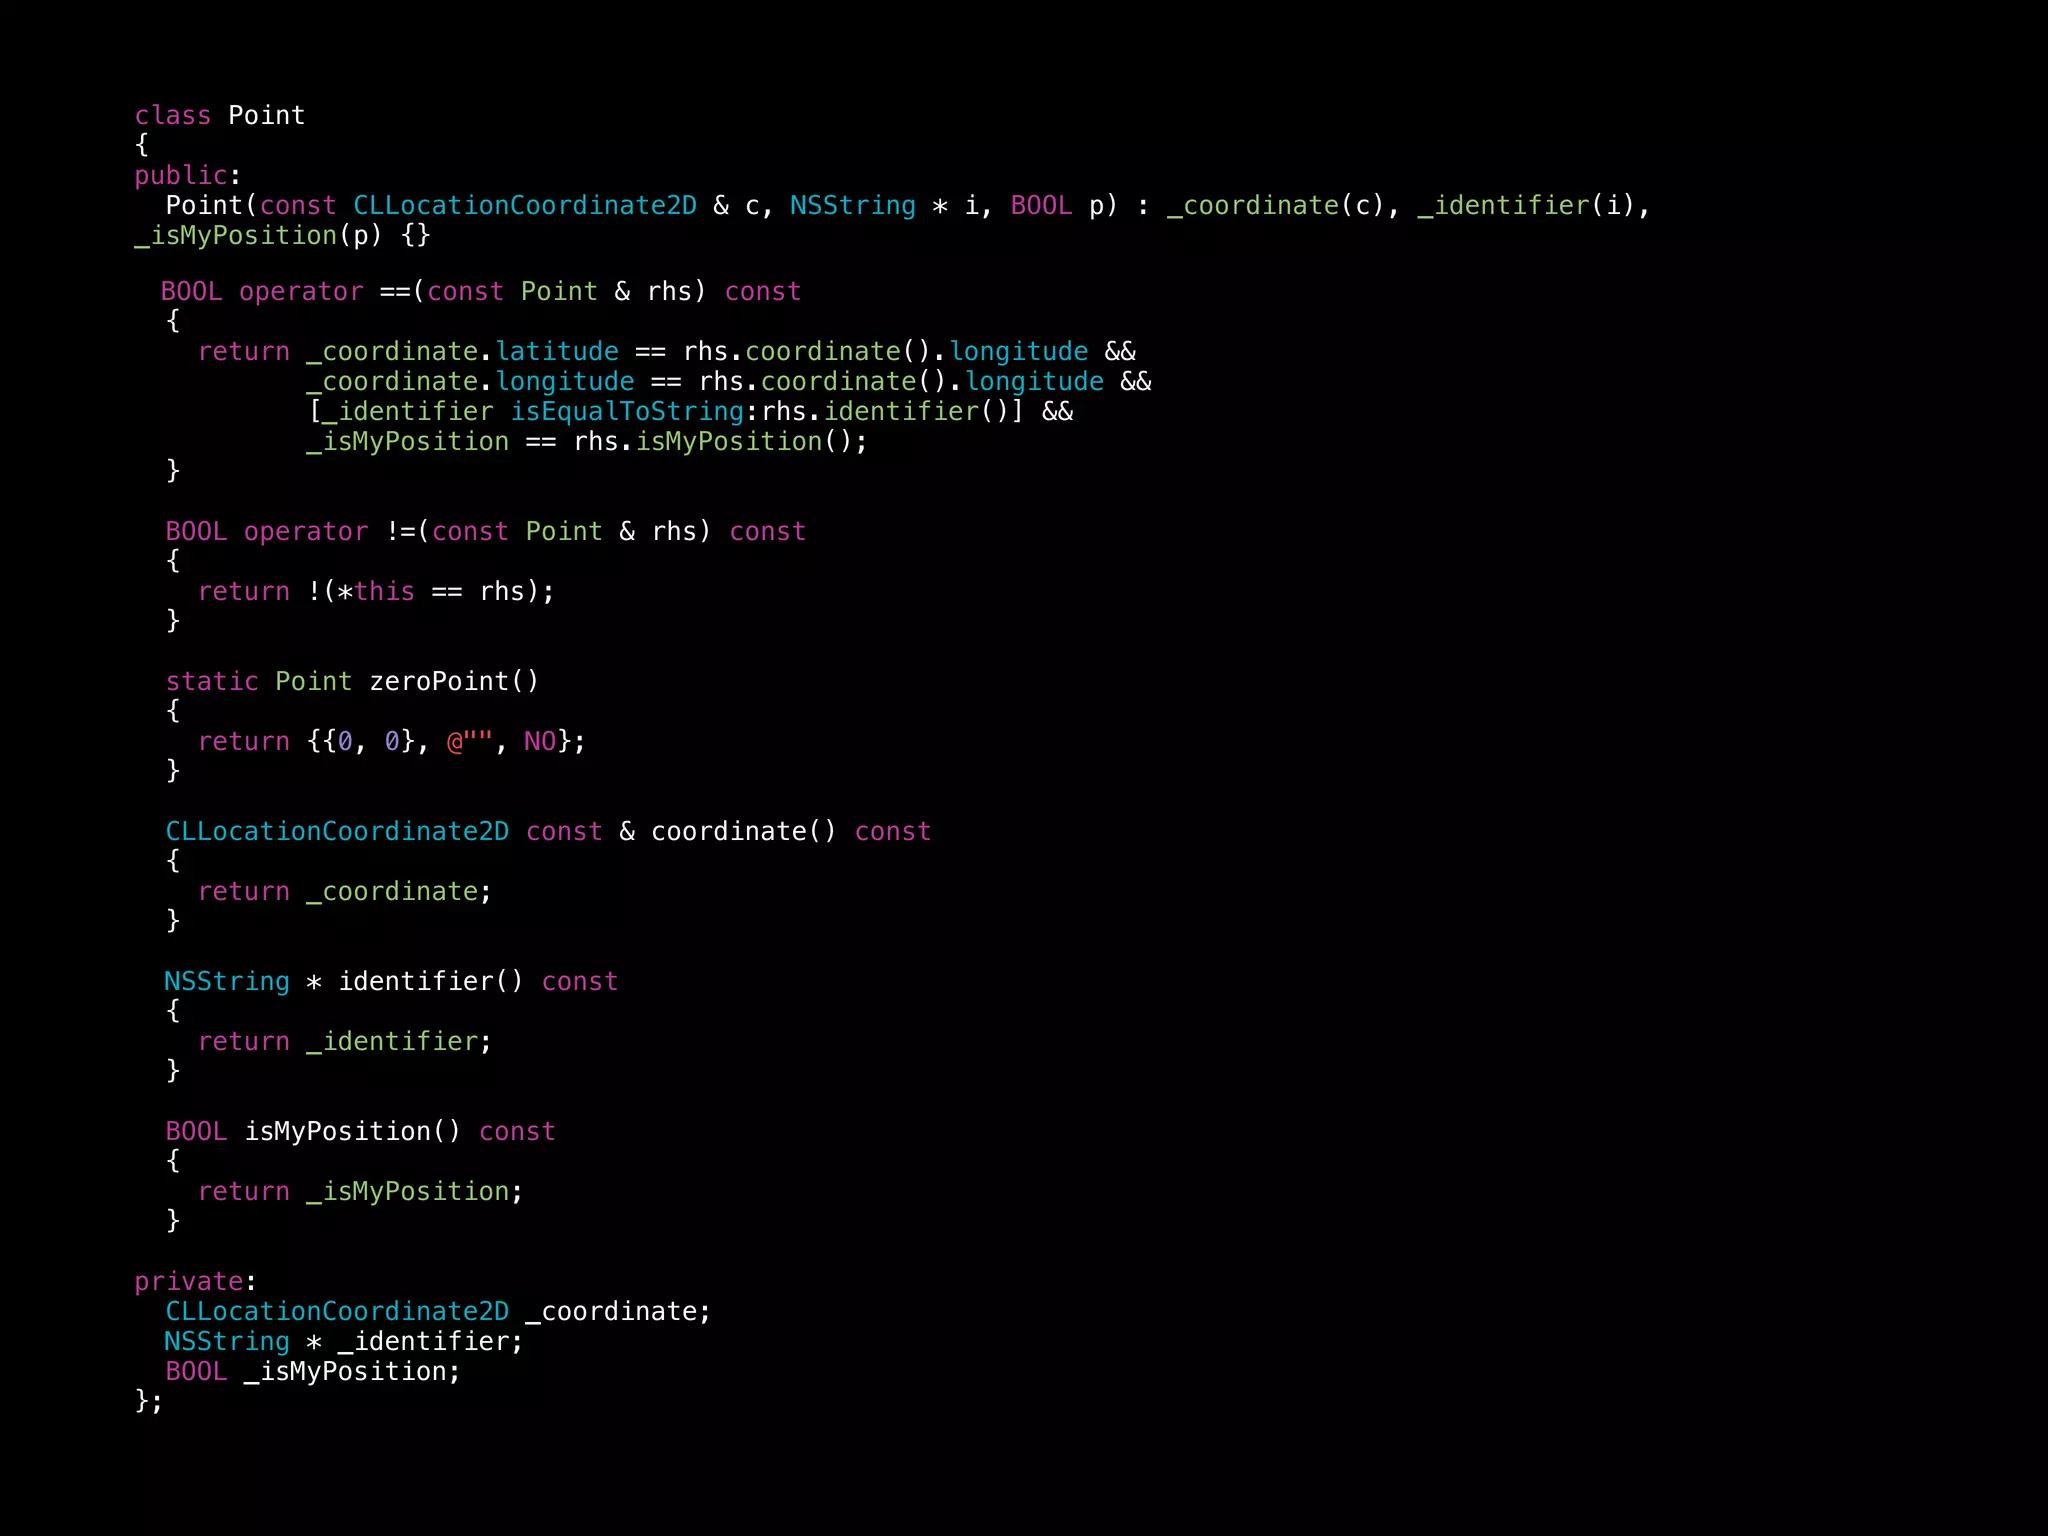
Task: Click 'NSString * _identifier;' member declaration
Action: point(344,1342)
